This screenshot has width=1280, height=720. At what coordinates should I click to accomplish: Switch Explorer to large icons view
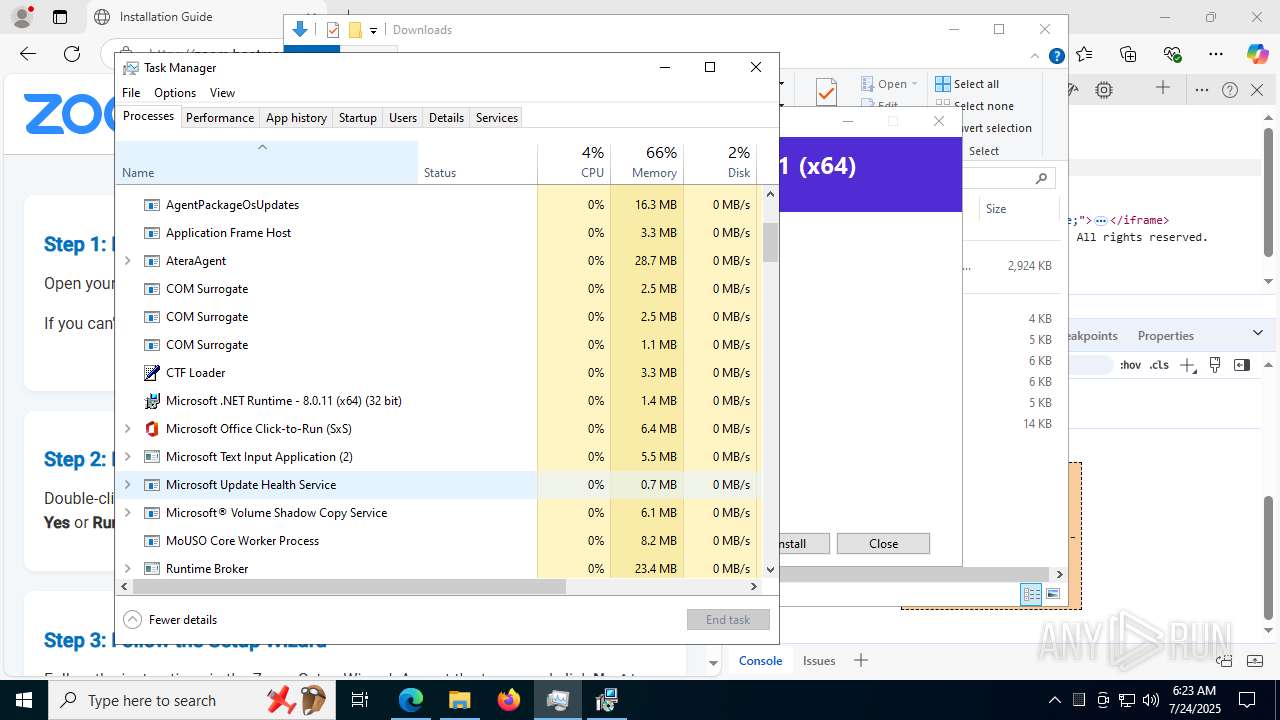pyautogui.click(x=1052, y=594)
